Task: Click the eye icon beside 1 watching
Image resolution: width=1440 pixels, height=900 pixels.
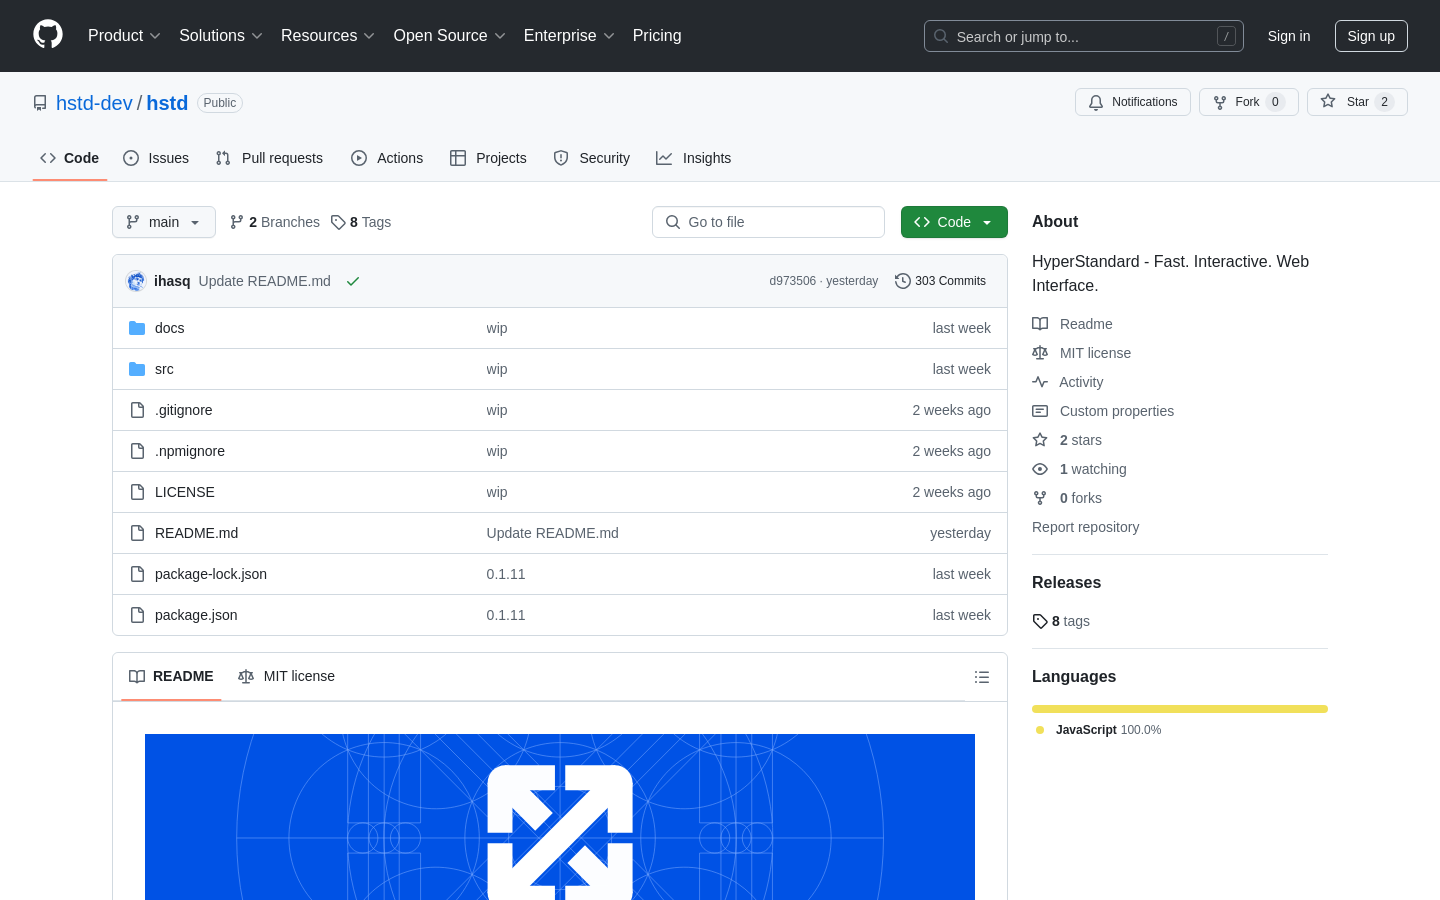Action: coord(1040,469)
